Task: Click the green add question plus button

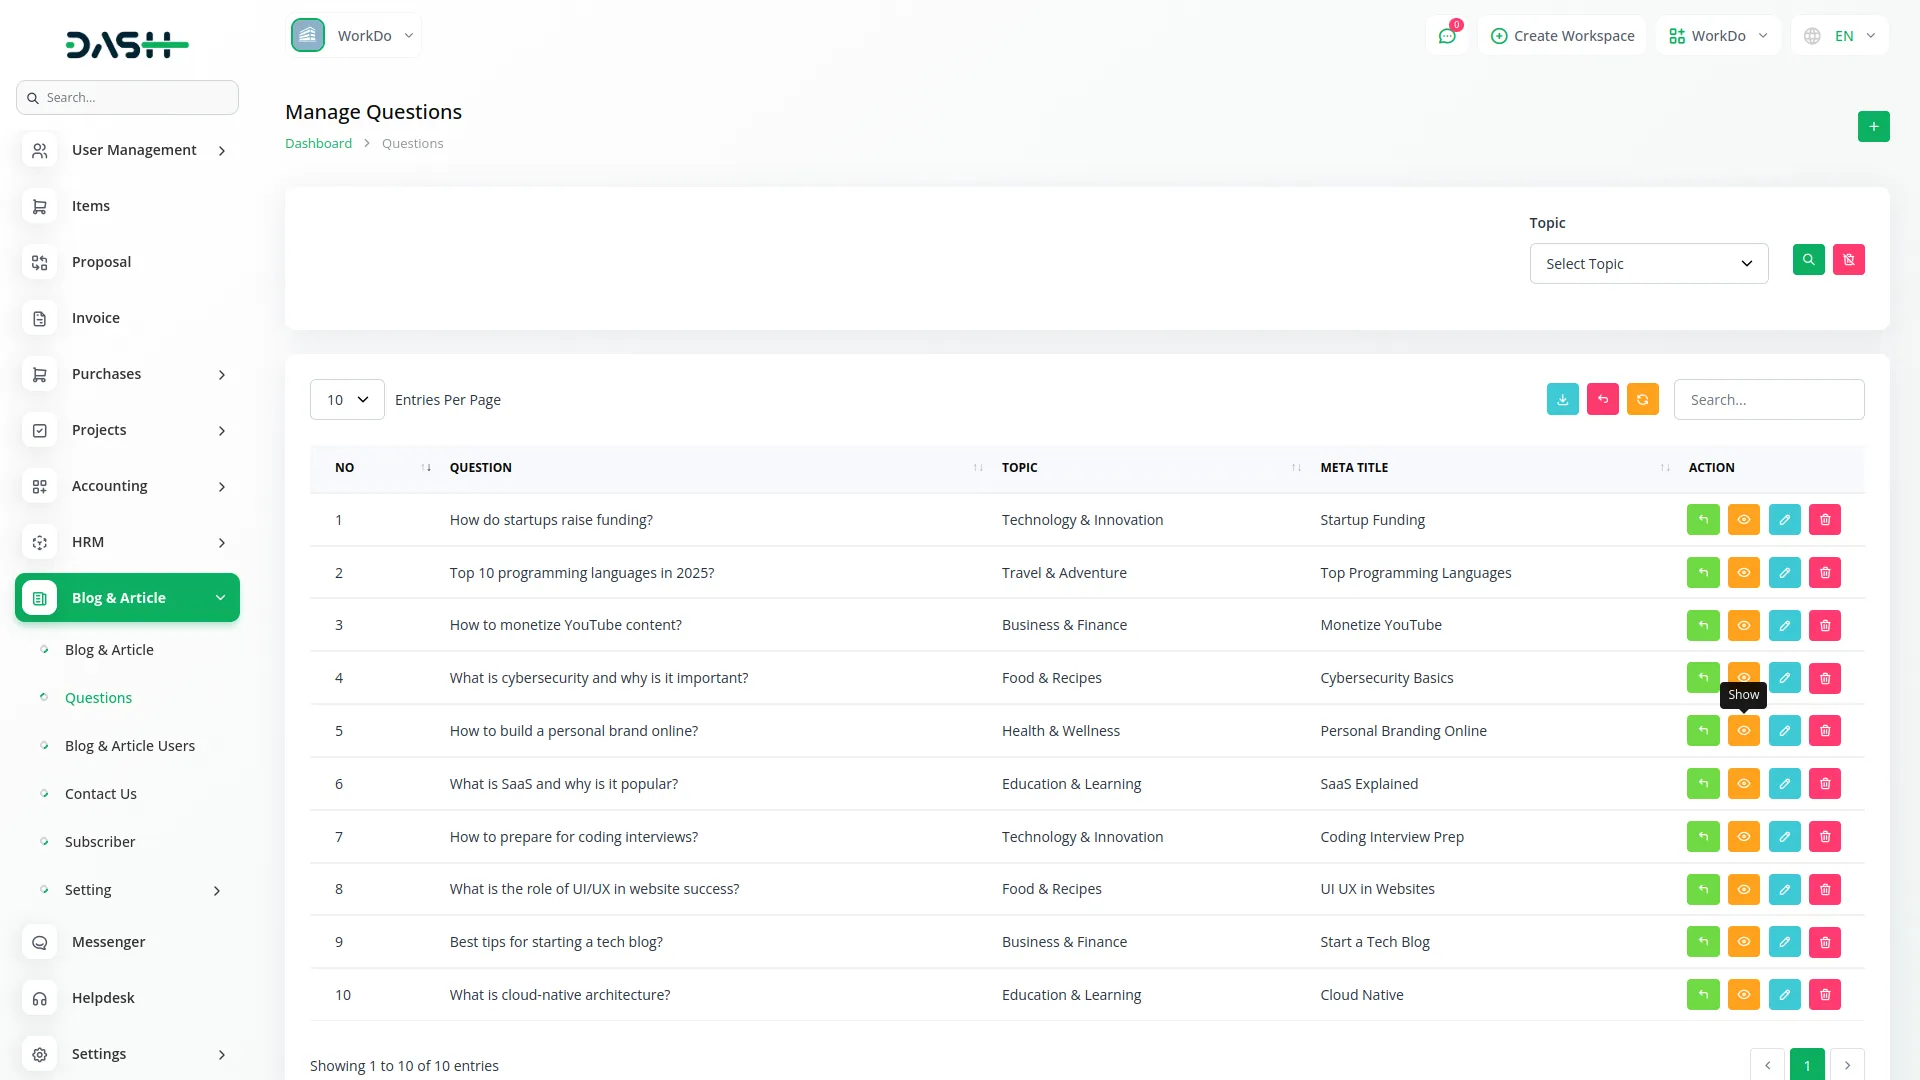Action: pos(1873,127)
